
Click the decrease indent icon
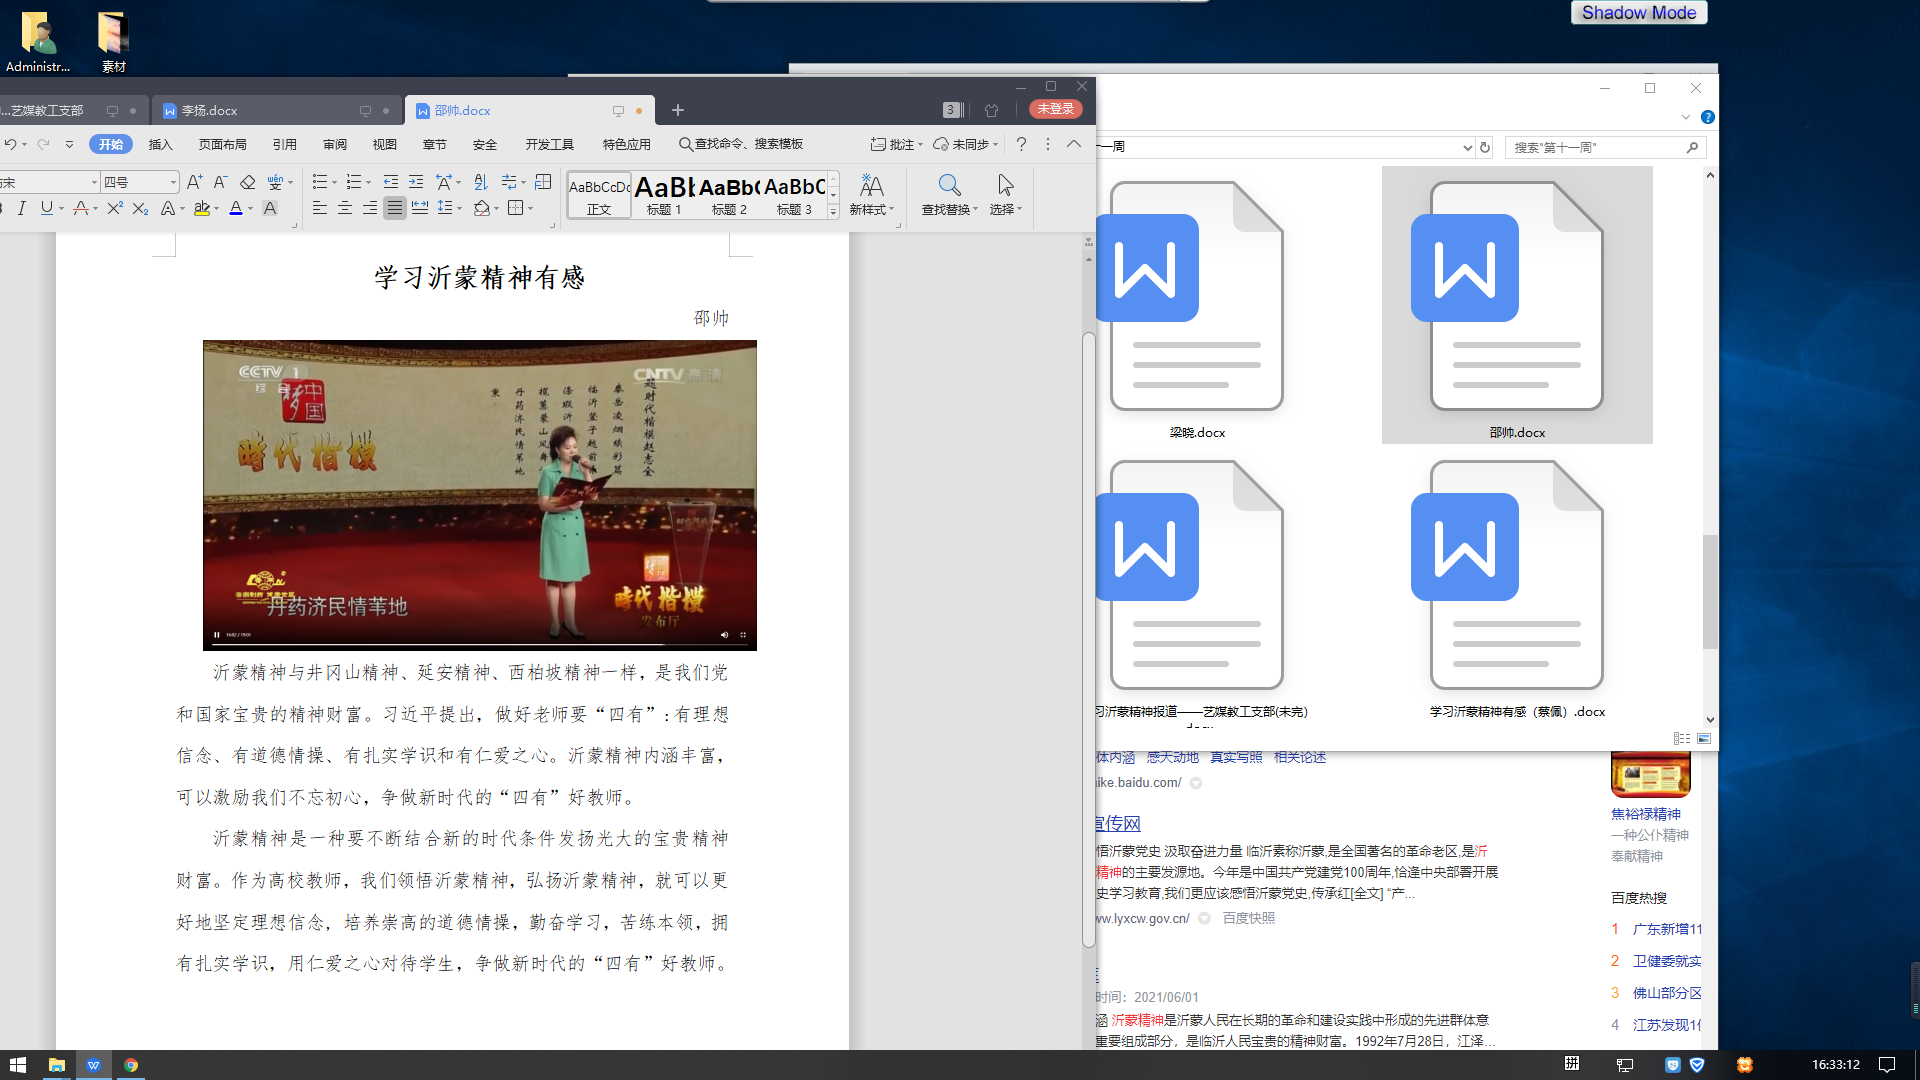391,182
